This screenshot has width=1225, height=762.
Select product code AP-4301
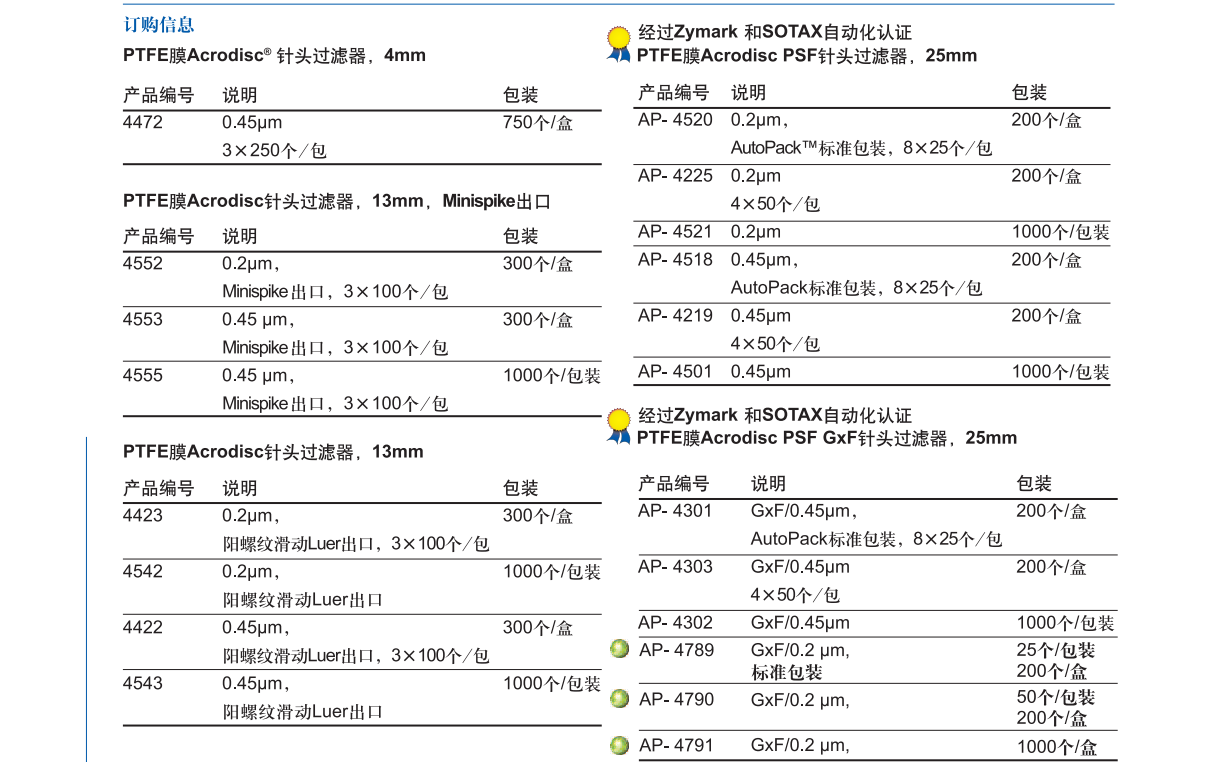coord(676,511)
